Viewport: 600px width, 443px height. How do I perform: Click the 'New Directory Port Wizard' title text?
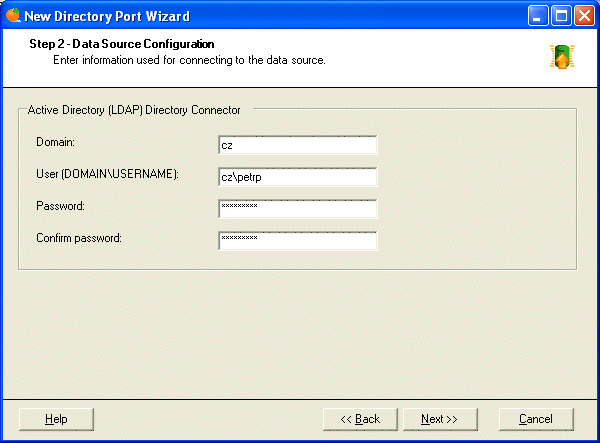pos(107,16)
